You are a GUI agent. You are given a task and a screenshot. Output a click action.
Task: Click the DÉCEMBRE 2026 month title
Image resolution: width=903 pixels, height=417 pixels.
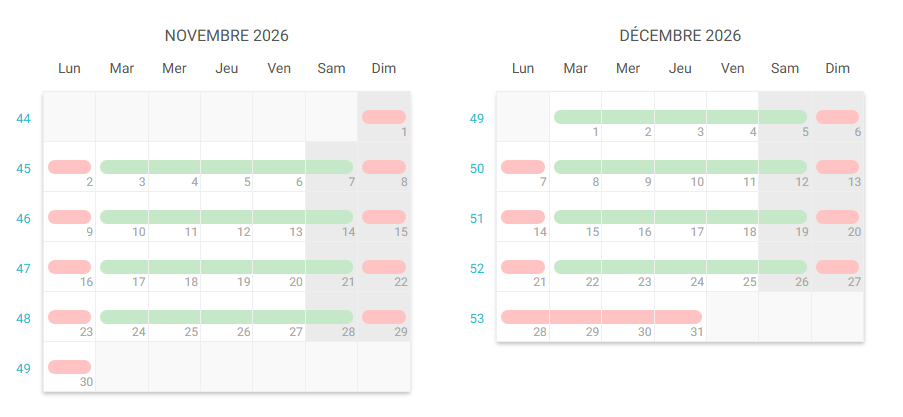tap(680, 36)
